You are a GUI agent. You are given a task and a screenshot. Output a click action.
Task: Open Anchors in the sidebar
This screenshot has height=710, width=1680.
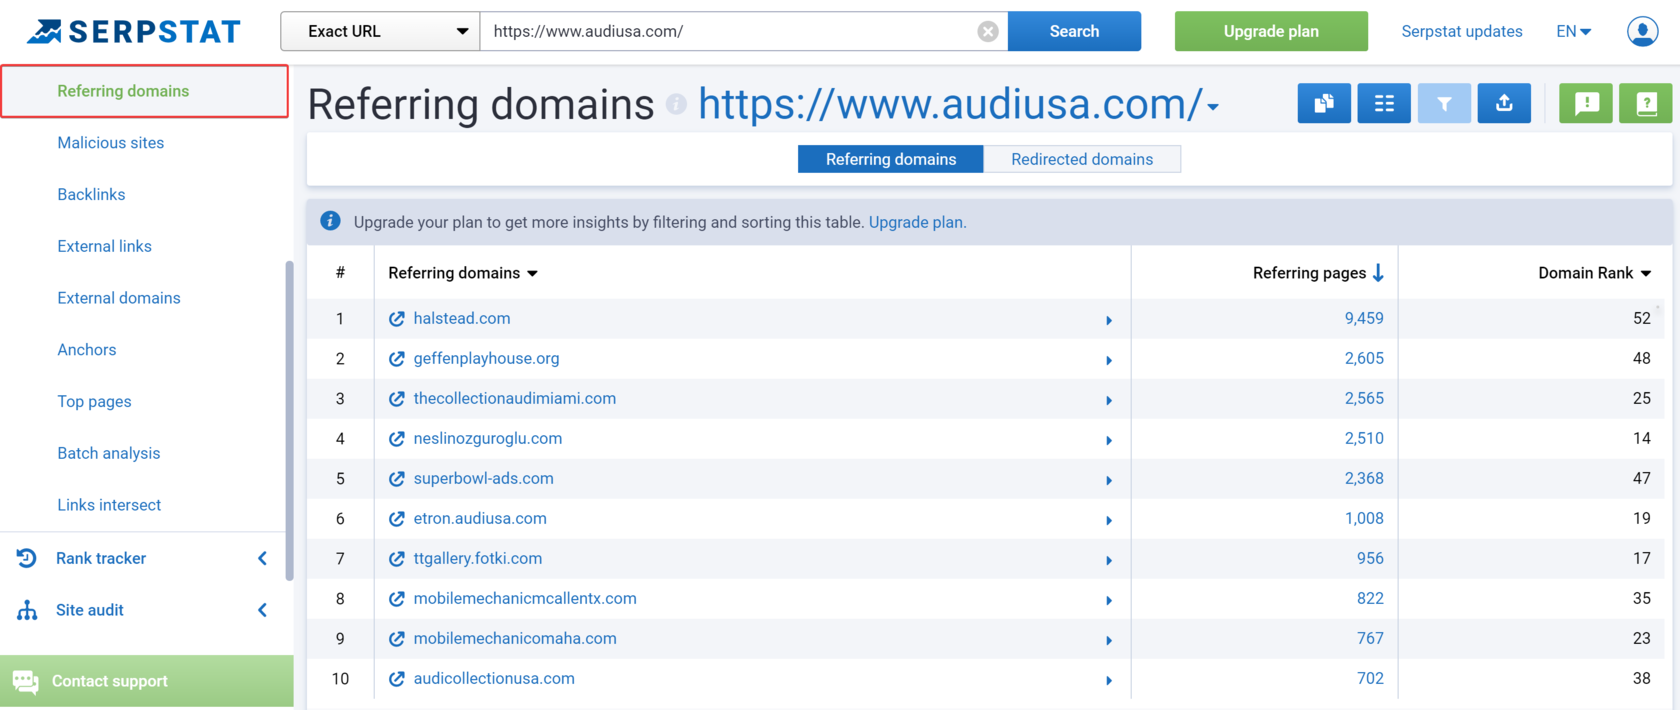[87, 350]
